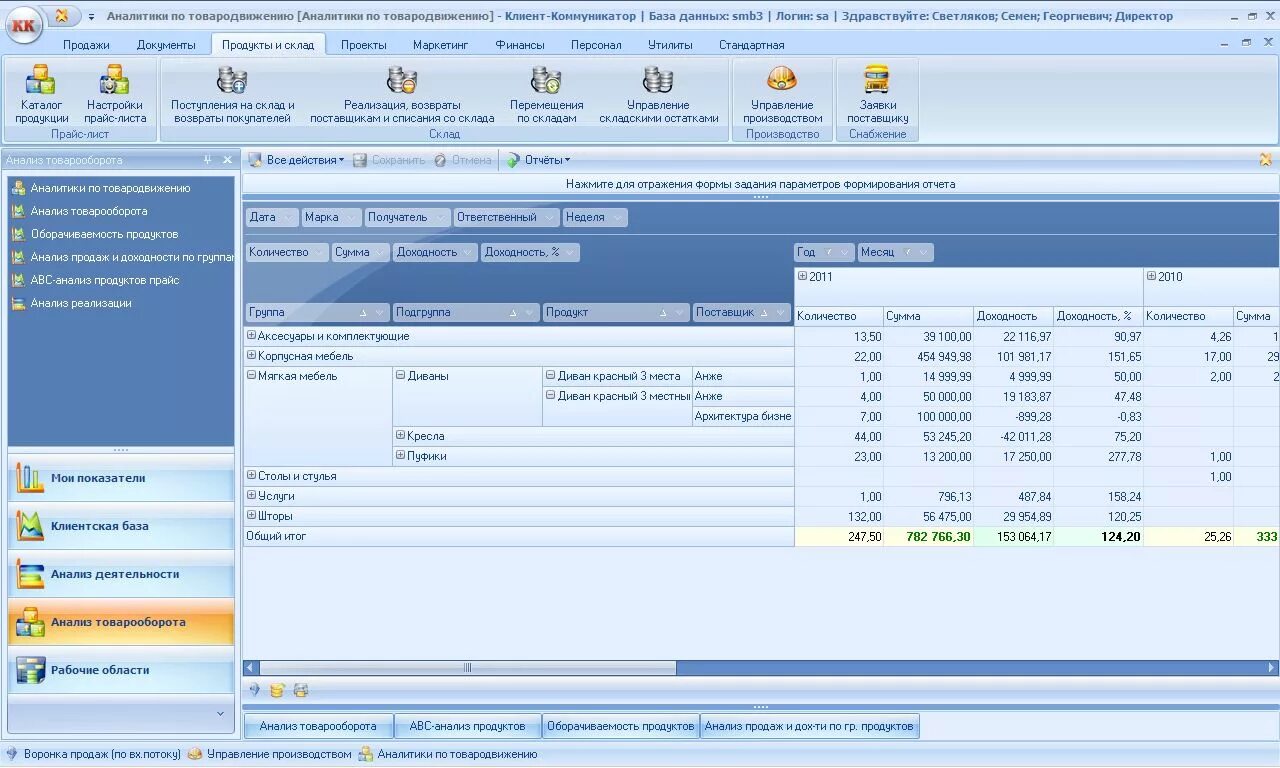
Task: Expand the Шторы group row
Action: [251, 516]
